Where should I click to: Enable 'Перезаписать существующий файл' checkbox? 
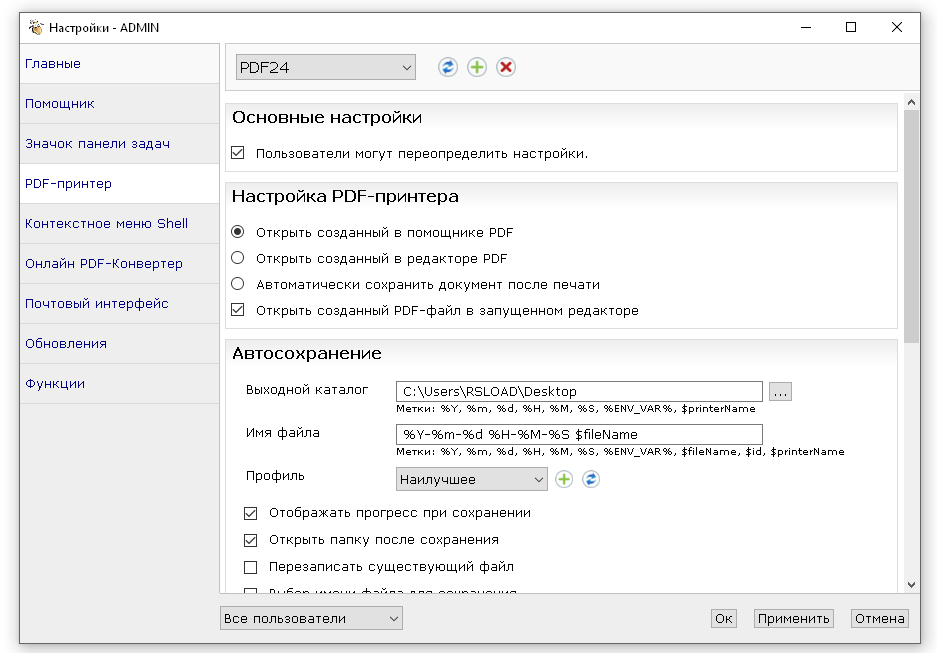pyautogui.click(x=251, y=566)
